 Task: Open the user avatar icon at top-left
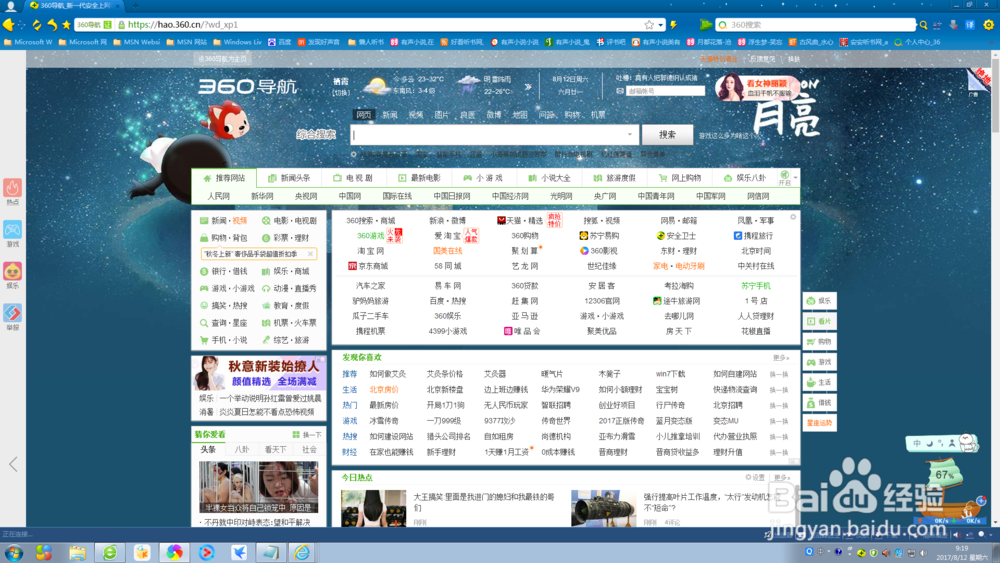[11, 6]
